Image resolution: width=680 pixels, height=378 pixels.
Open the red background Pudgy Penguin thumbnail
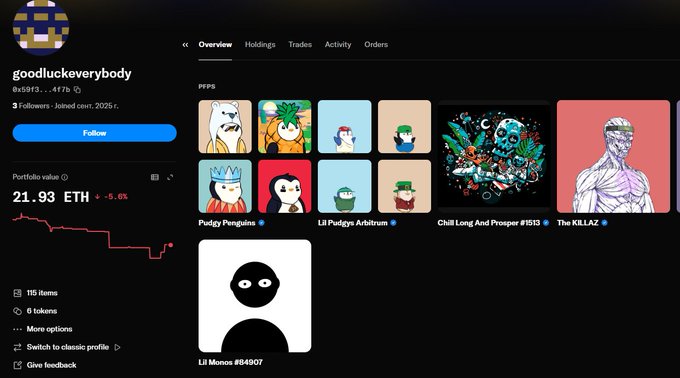284,186
